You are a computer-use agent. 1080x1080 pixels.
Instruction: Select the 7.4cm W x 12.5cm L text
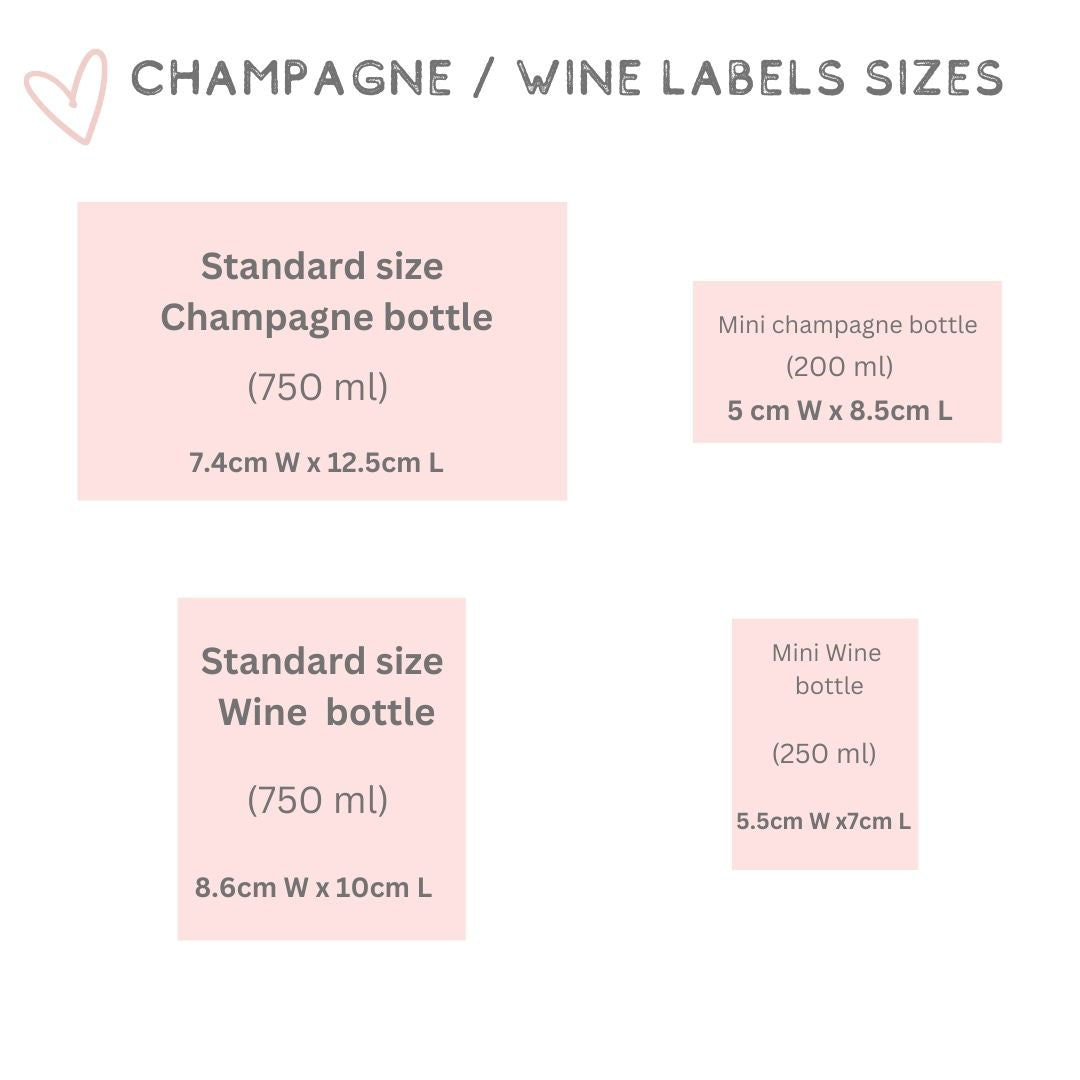316,463
